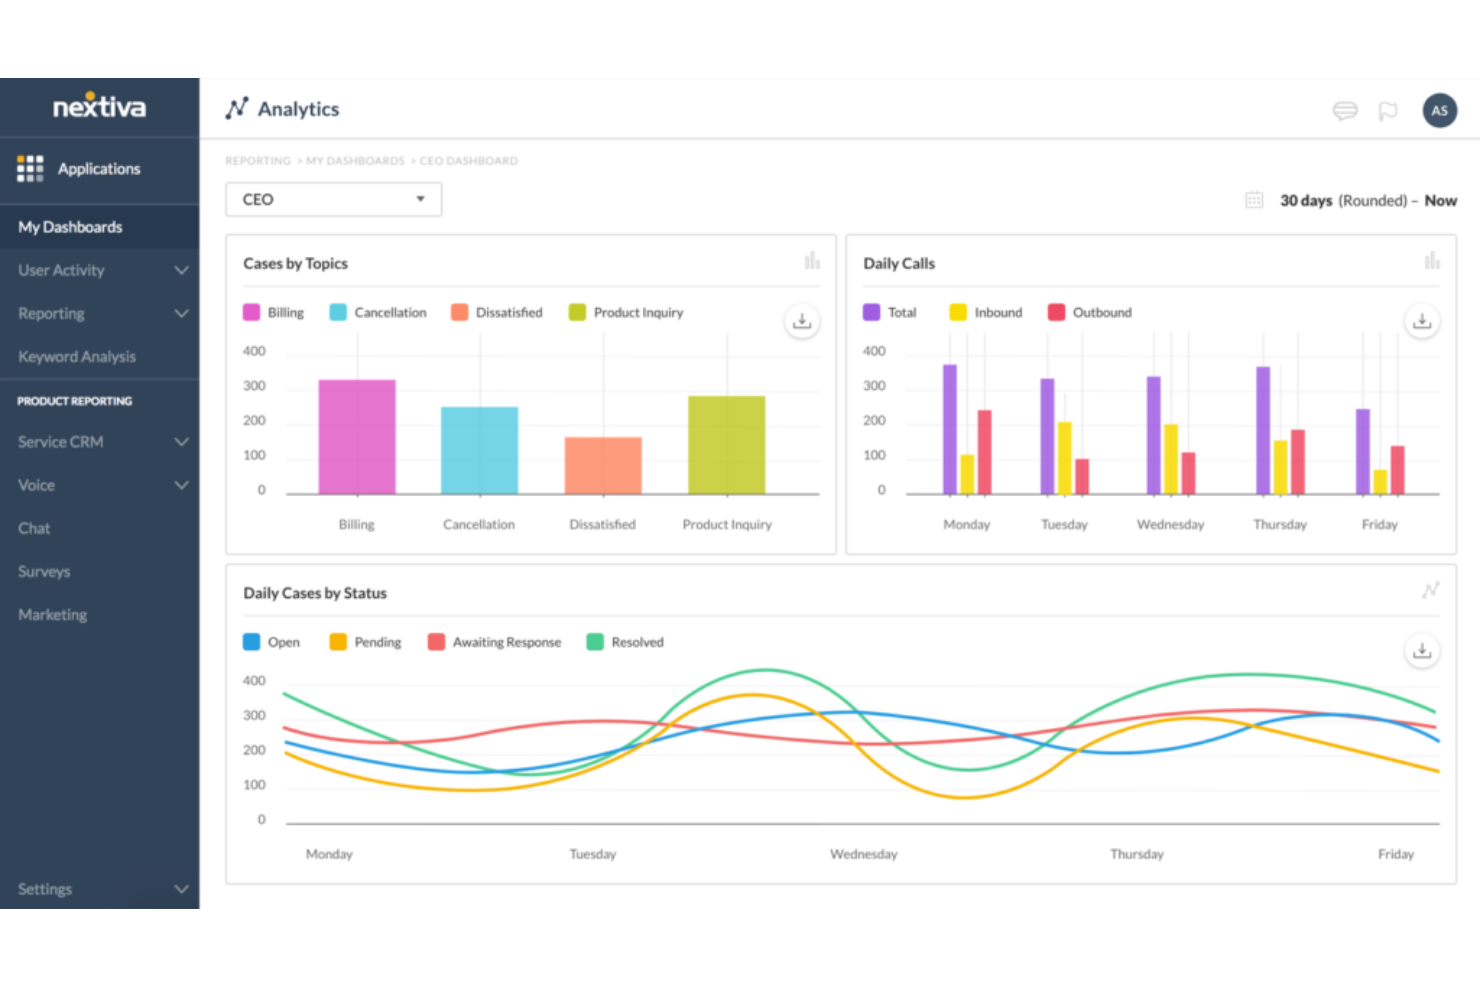Open the AS user avatar menu
The width and height of the screenshot is (1480, 987).
pyautogui.click(x=1439, y=111)
